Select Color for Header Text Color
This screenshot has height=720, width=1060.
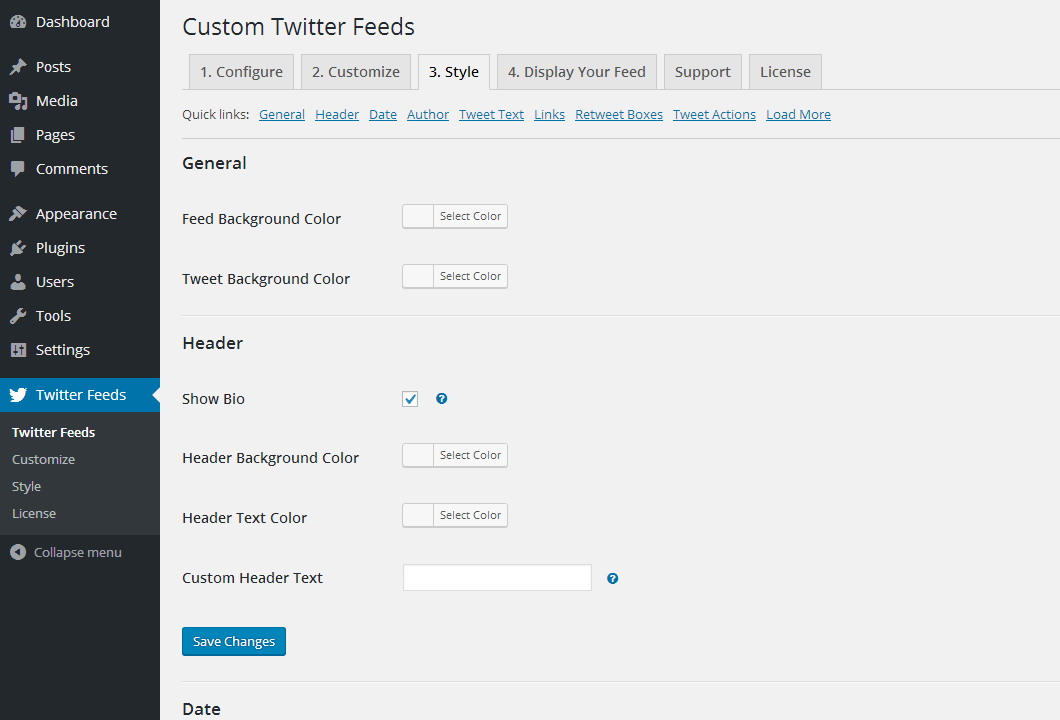pos(455,516)
